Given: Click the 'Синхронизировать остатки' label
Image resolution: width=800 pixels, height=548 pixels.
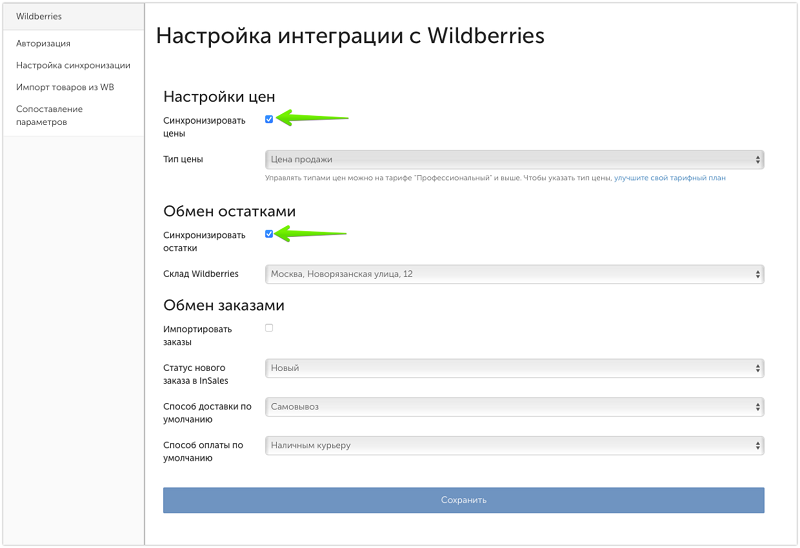Looking at the screenshot, I should [x=204, y=242].
